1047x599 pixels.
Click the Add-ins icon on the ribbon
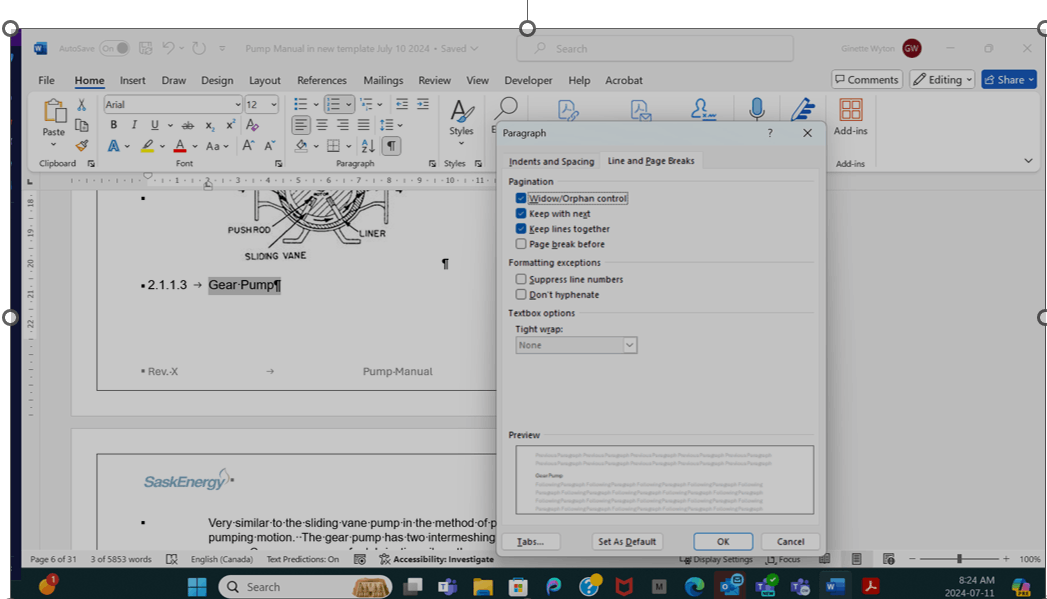pos(851,112)
